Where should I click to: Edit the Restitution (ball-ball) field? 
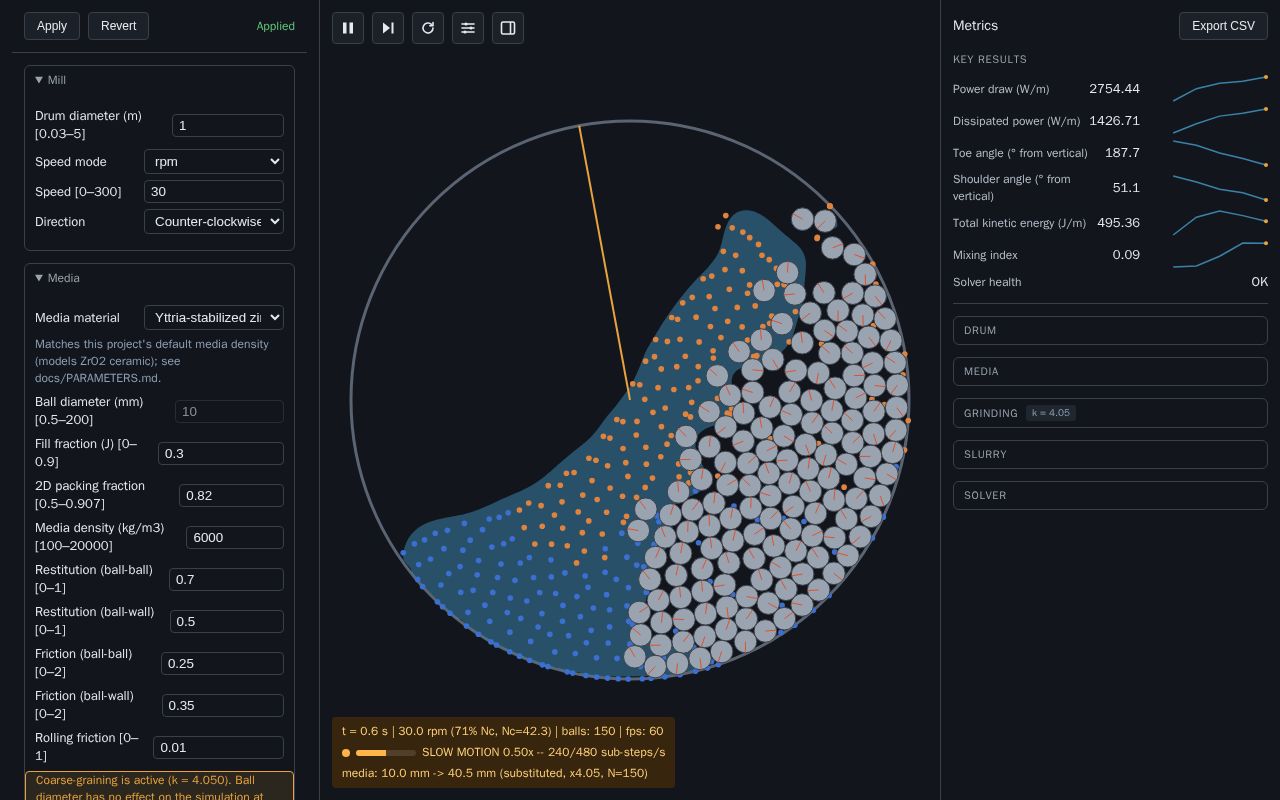pos(226,579)
